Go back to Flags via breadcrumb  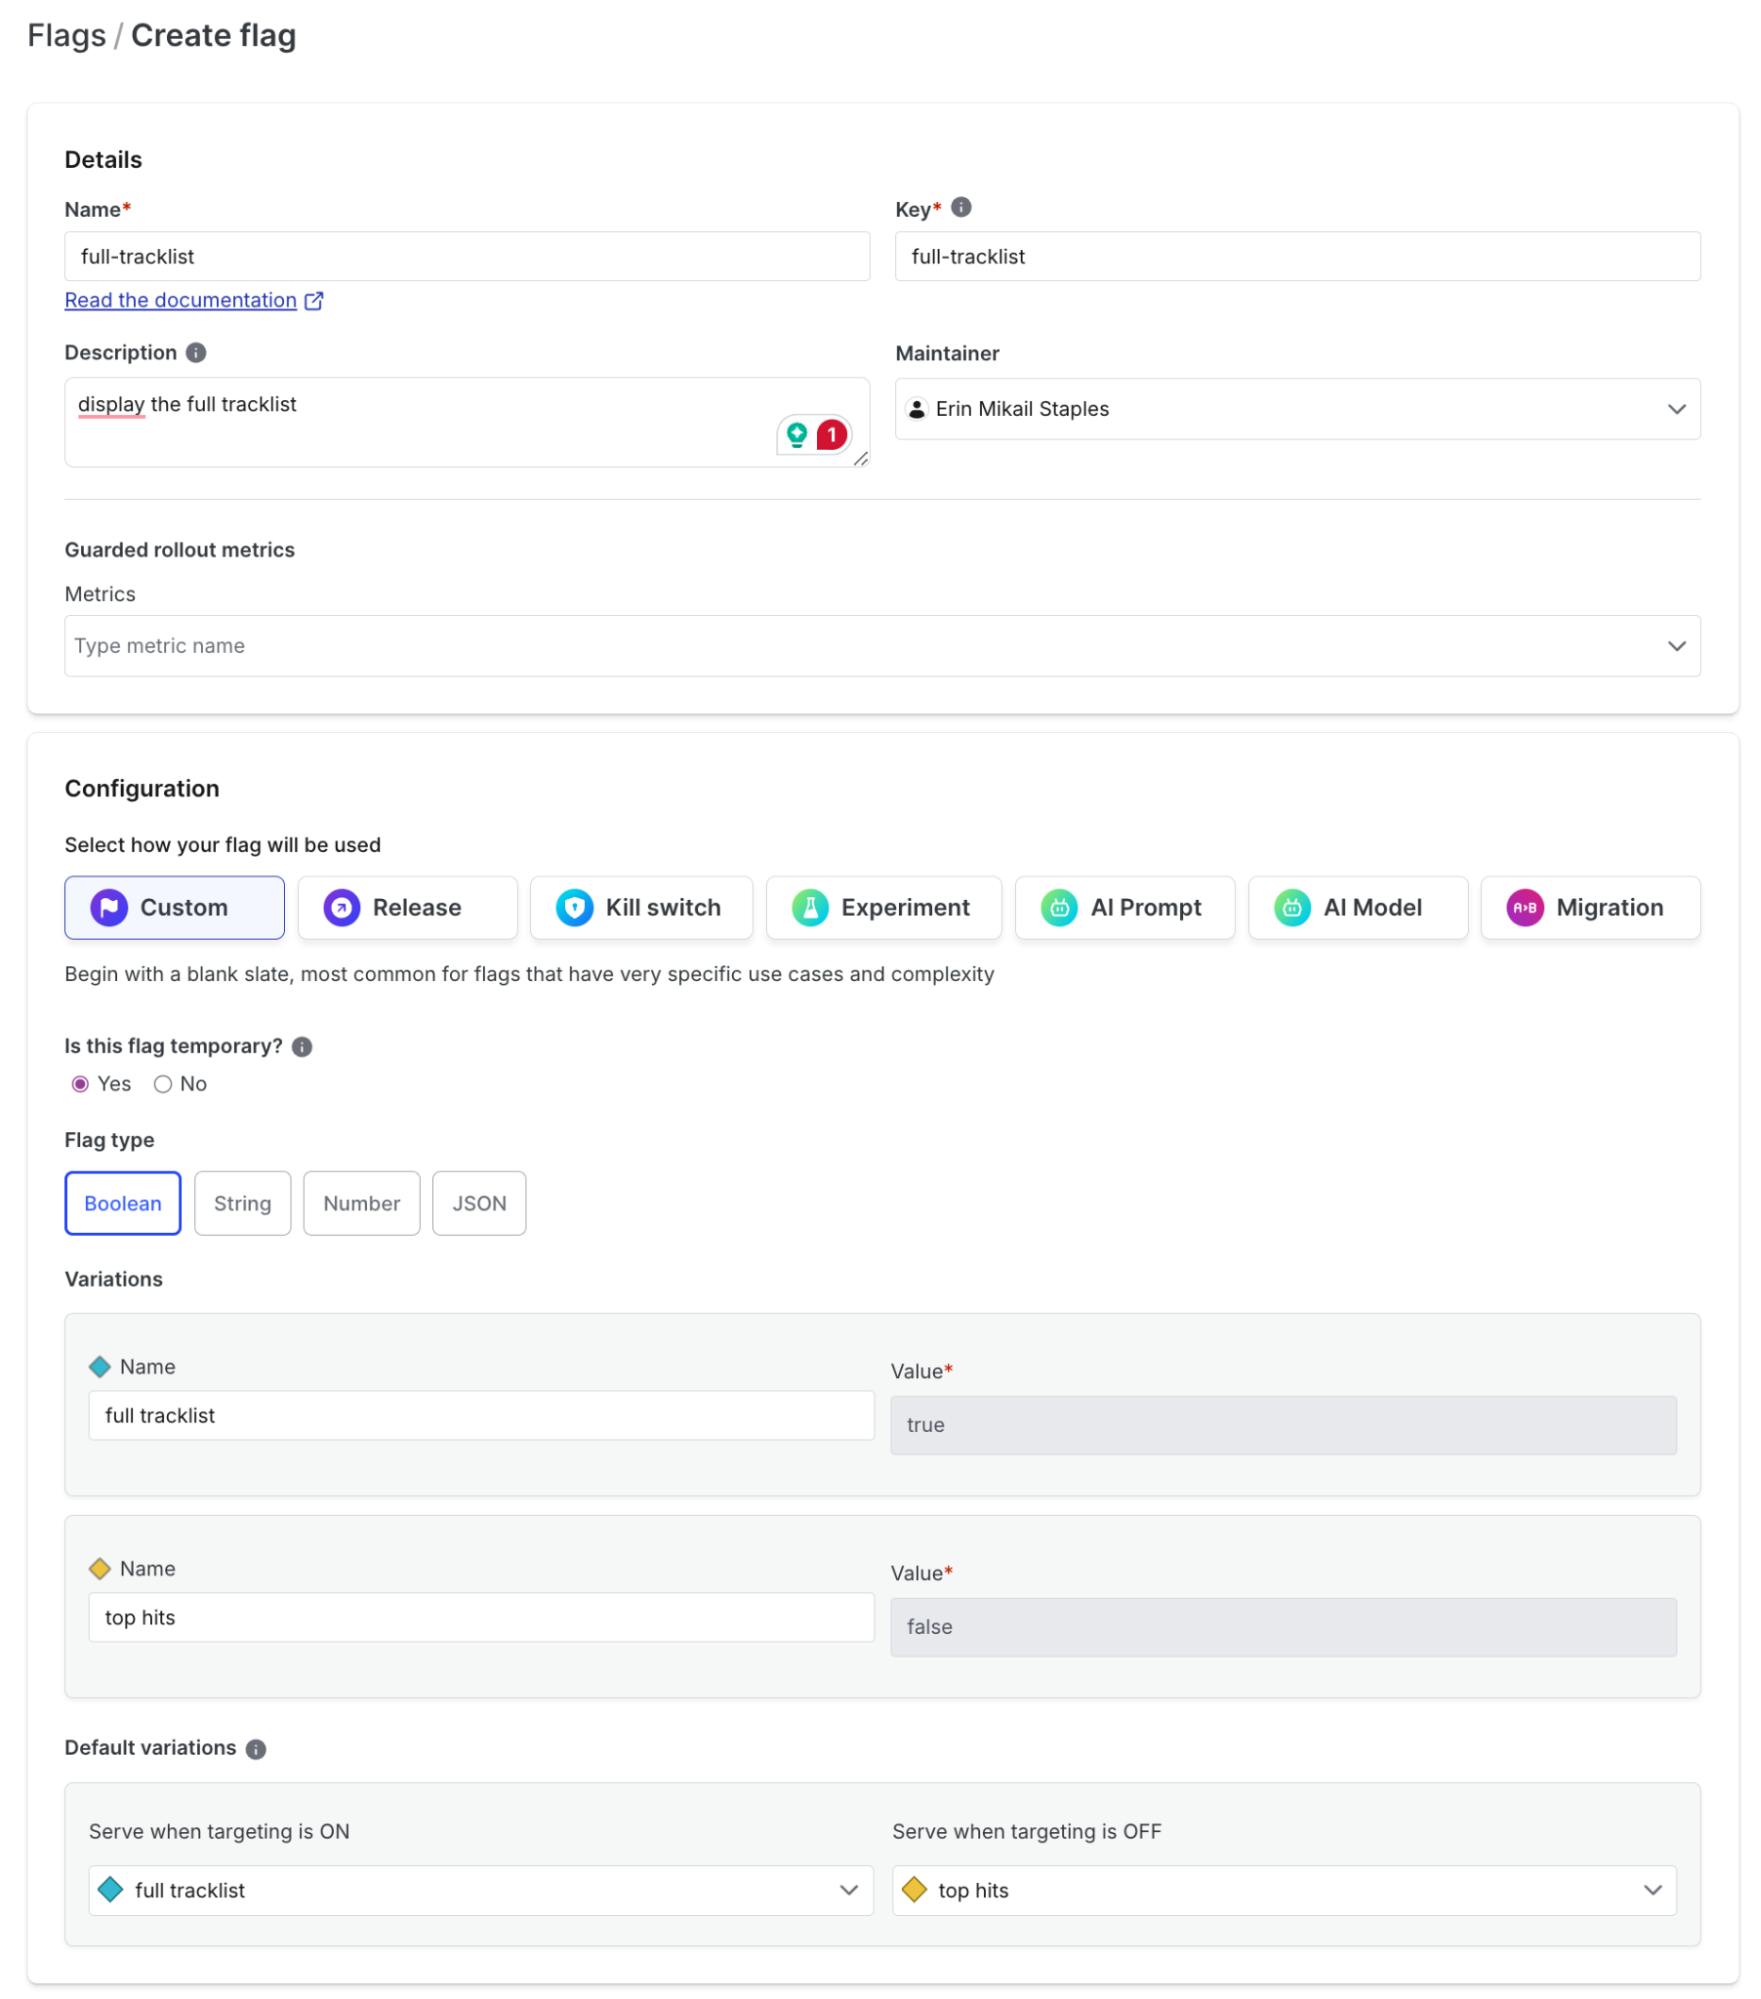pyautogui.click(x=66, y=36)
